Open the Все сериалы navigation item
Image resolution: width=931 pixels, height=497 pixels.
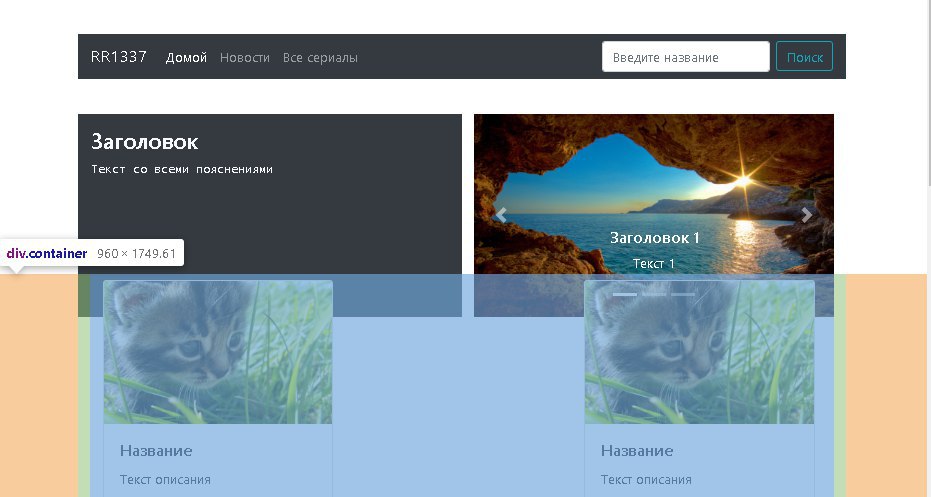click(x=320, y=58)
